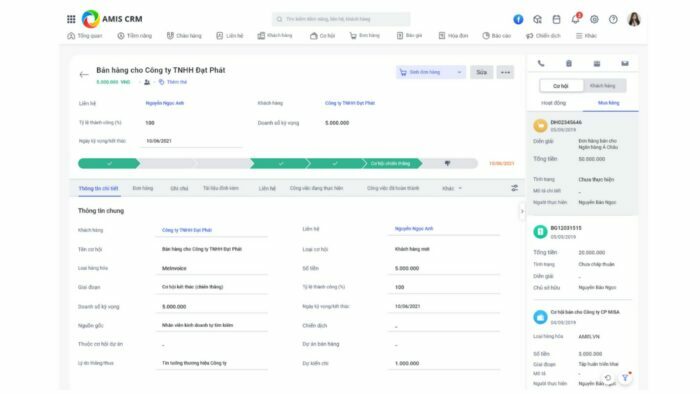Select the Báo cáo menu item
Image resolution: width=700 pixels, height=394 pixels.
496,36
